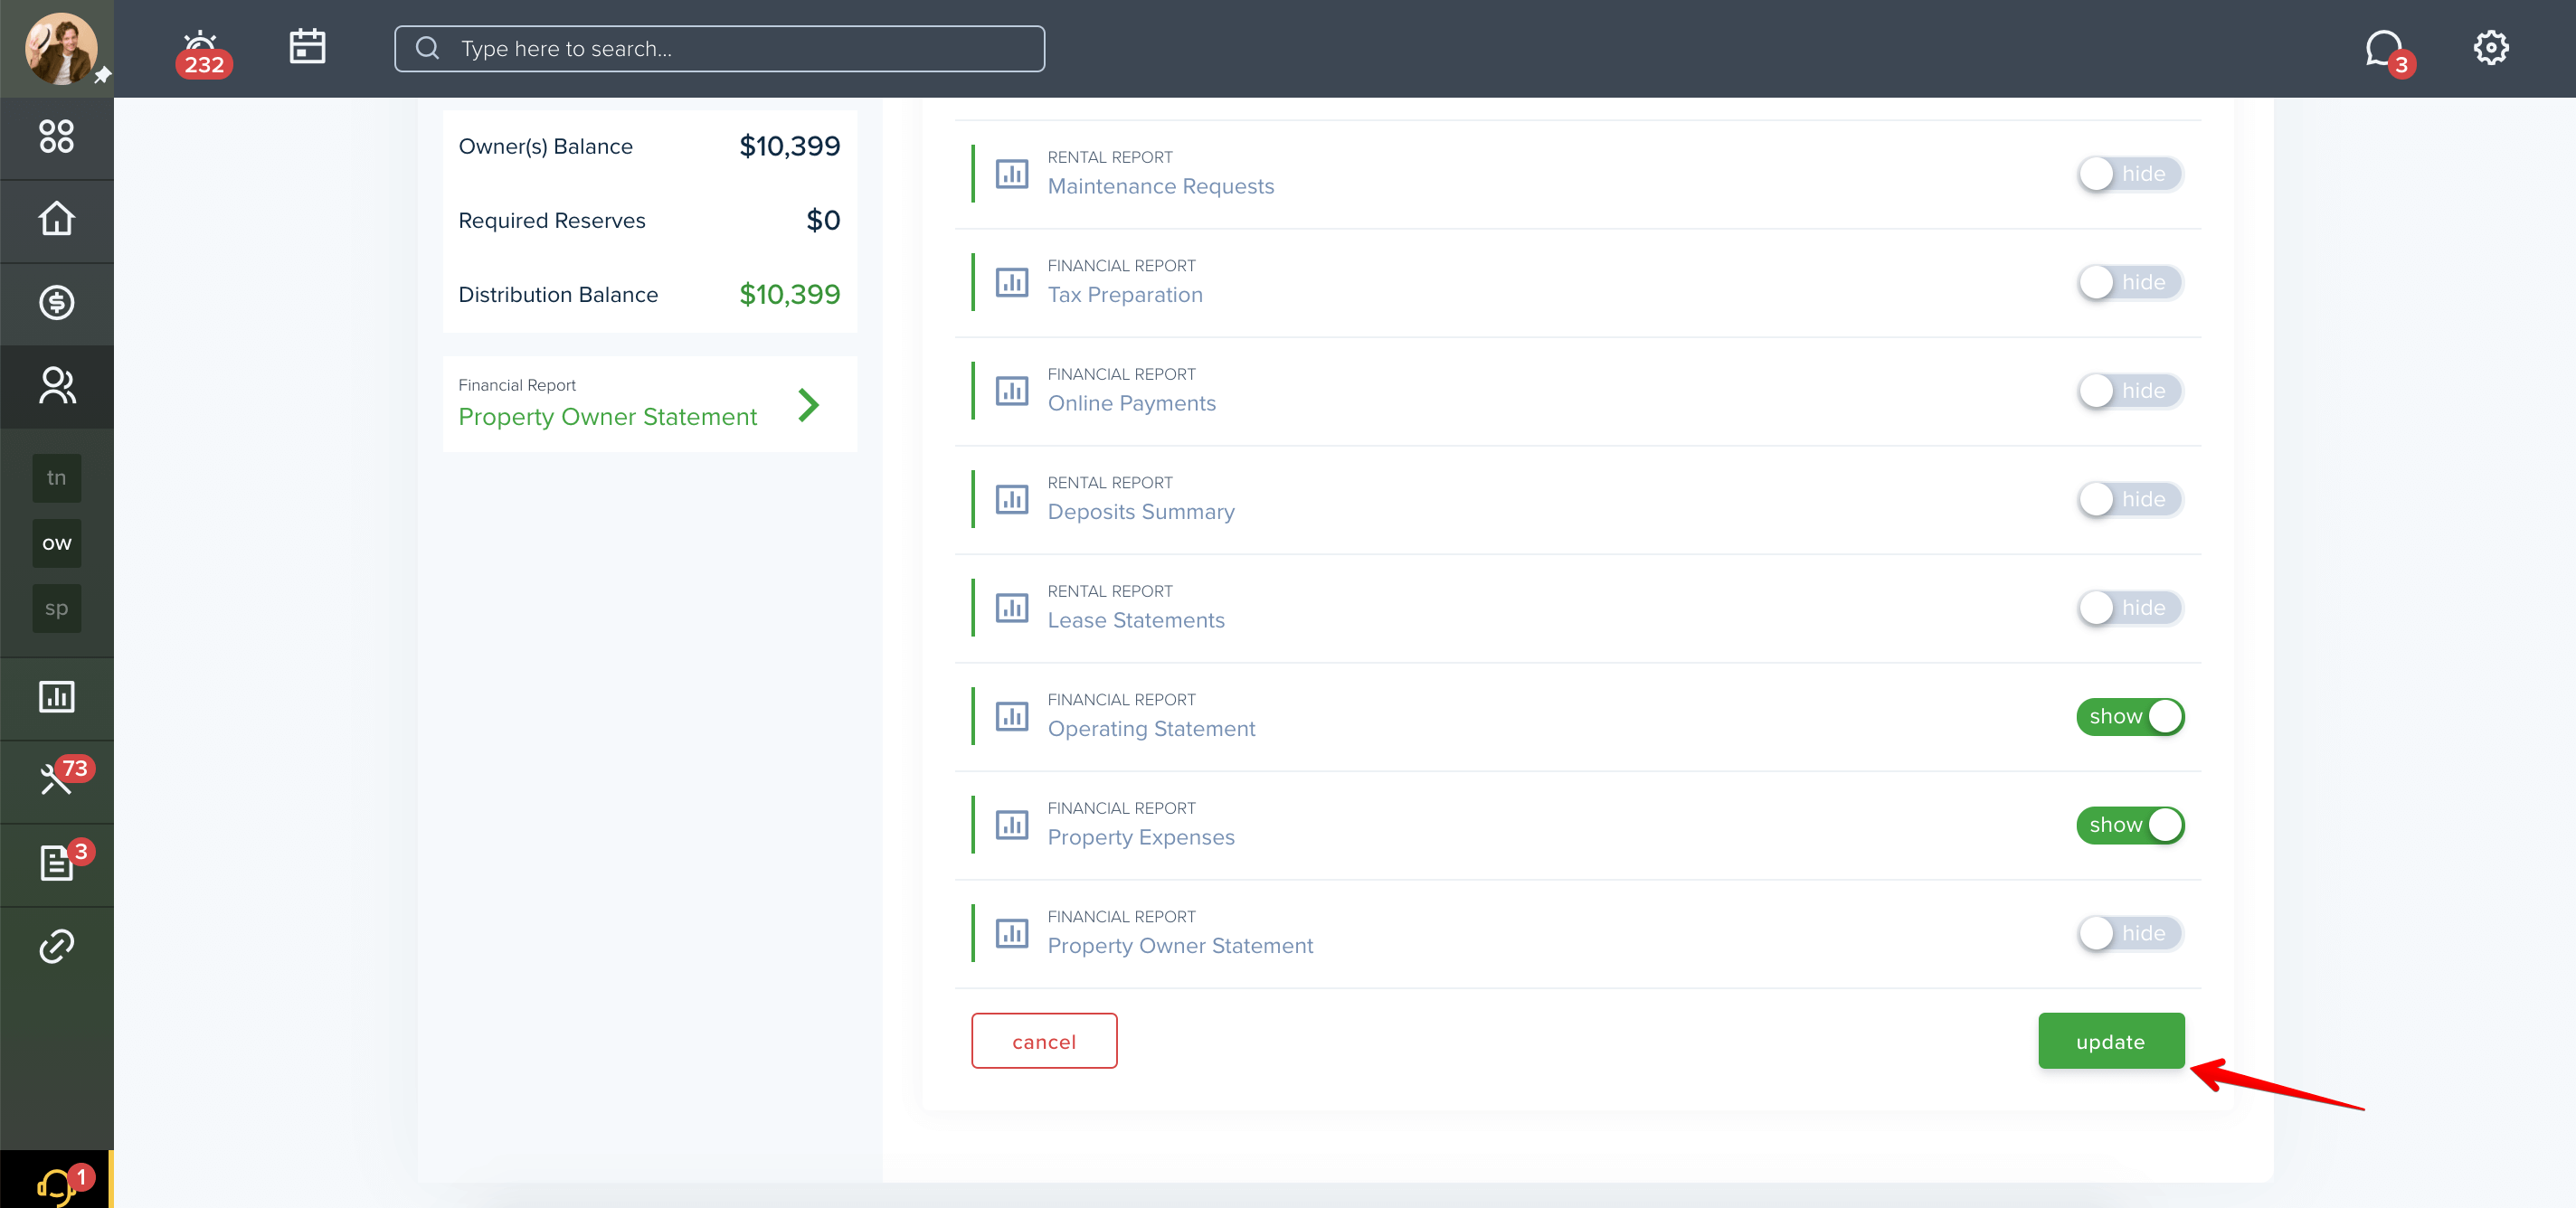Open Operating Statement report link
2576x1208 pixels.
pos(1151,729)
